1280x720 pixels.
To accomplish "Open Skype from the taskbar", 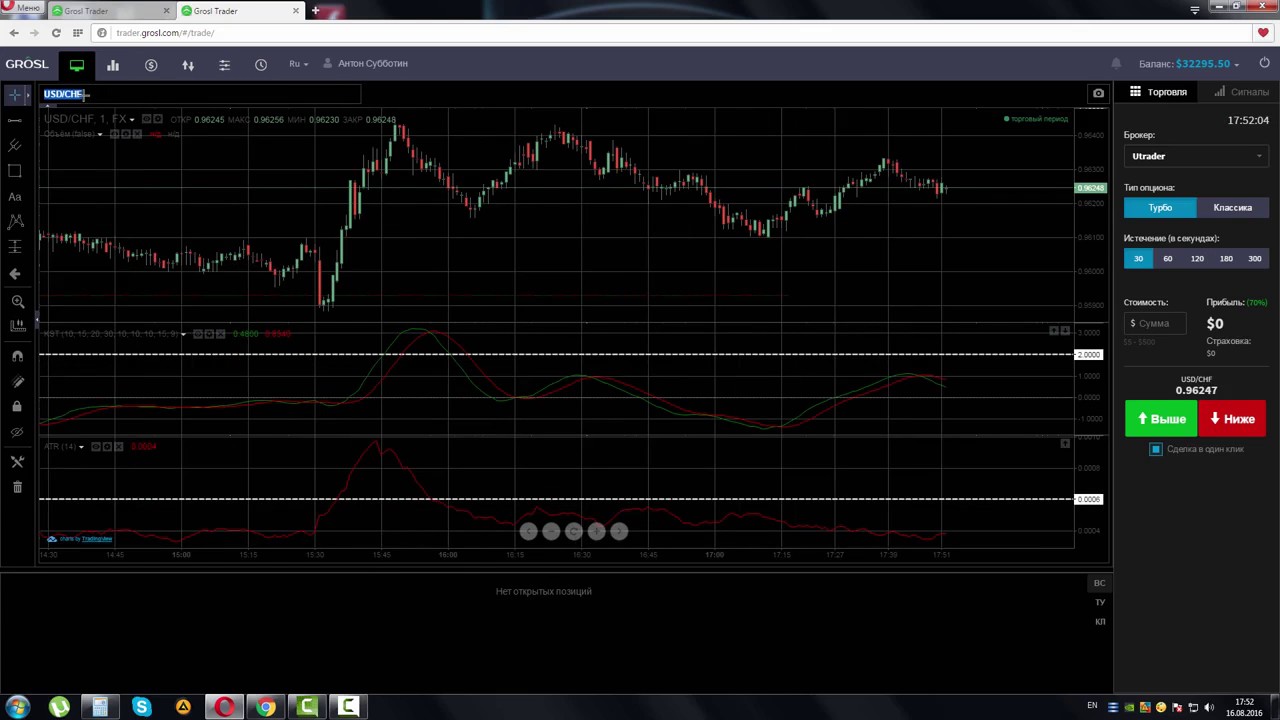I will [141, 707].
